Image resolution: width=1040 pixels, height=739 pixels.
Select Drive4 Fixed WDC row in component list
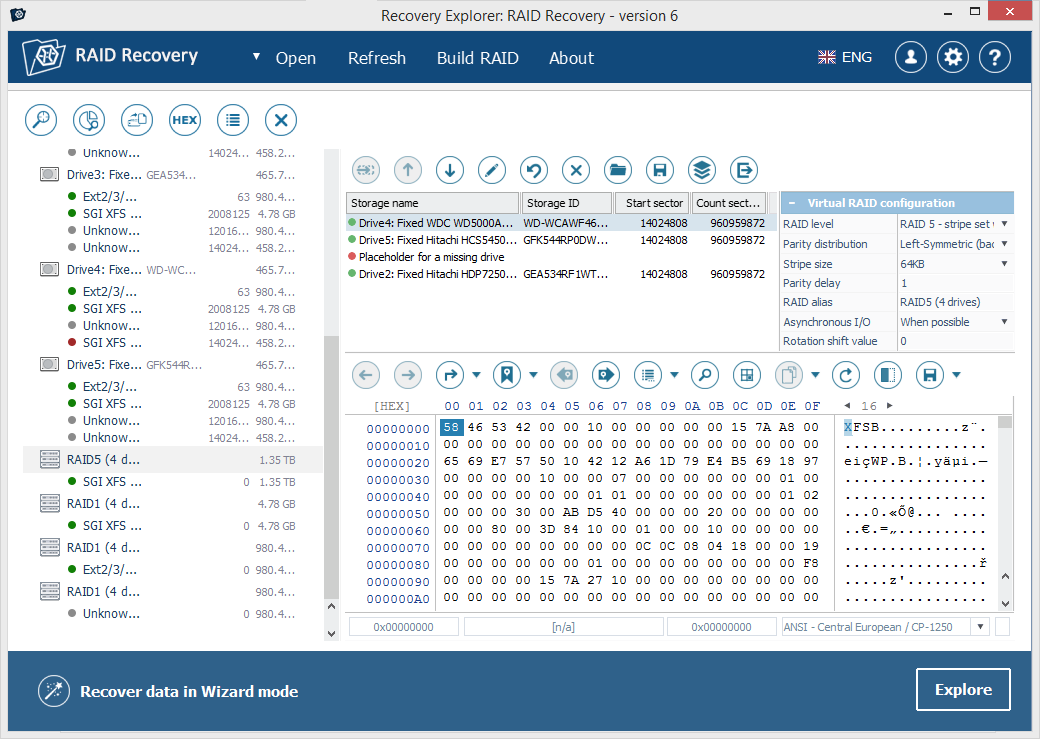click(x=561, y=223)
